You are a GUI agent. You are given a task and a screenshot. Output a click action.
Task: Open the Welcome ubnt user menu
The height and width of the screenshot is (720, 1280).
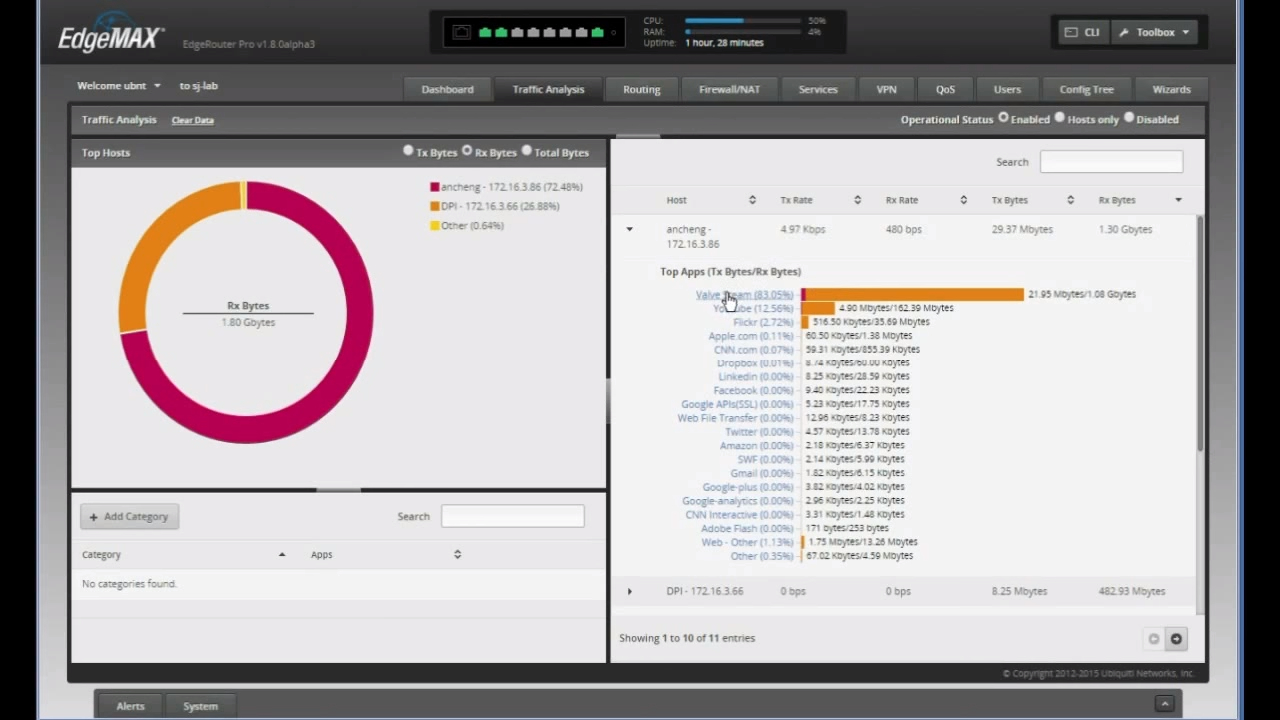(118, 86)
